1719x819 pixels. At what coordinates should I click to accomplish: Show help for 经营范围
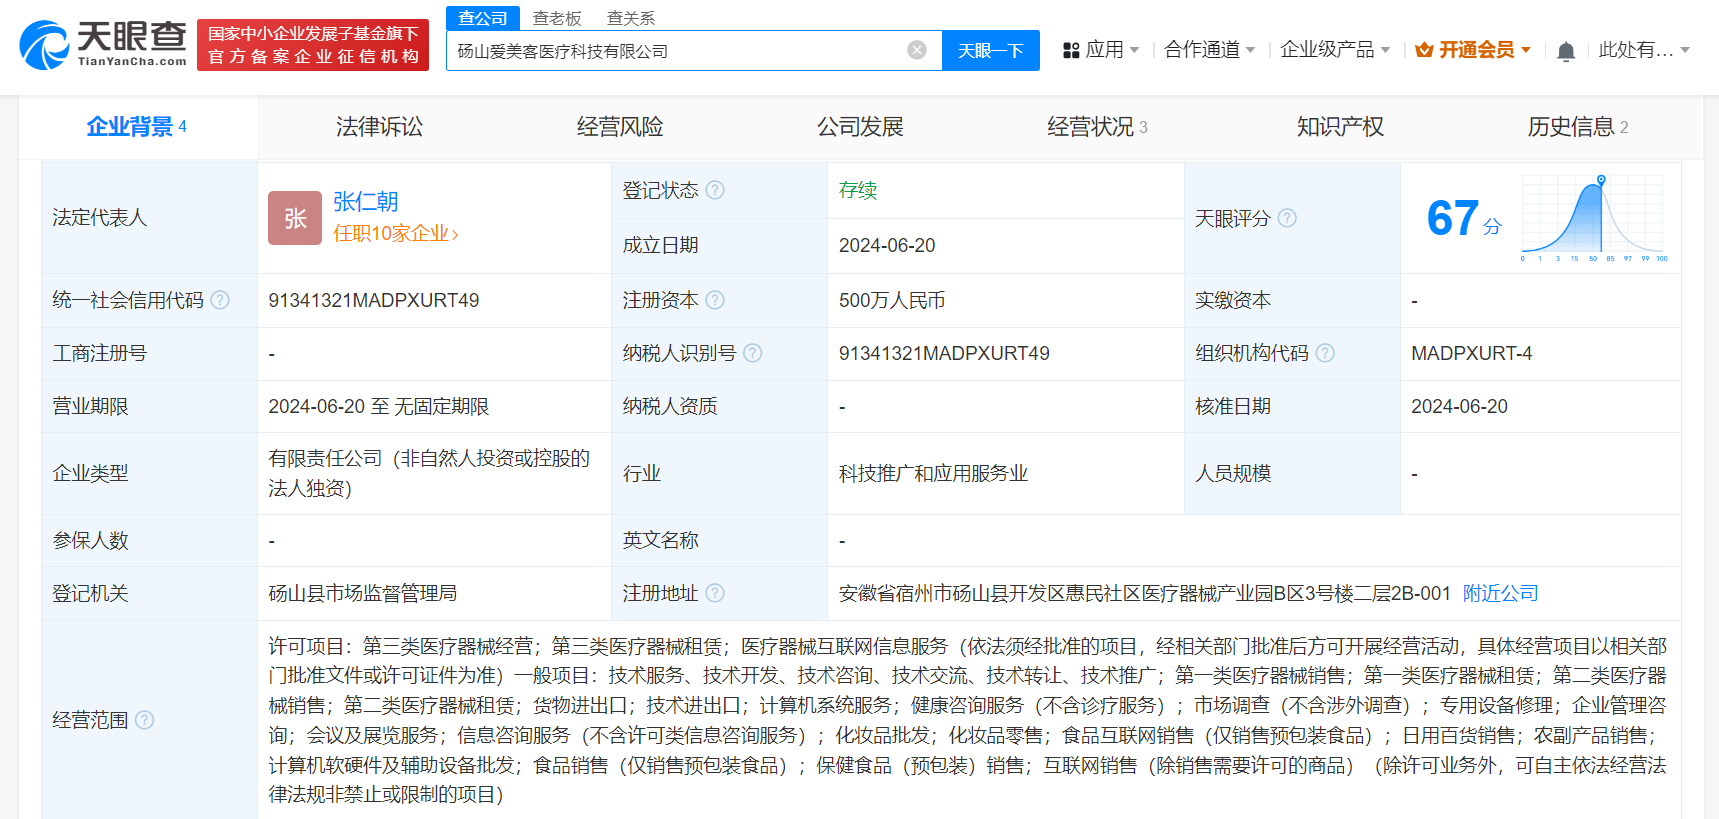(144, 720)
